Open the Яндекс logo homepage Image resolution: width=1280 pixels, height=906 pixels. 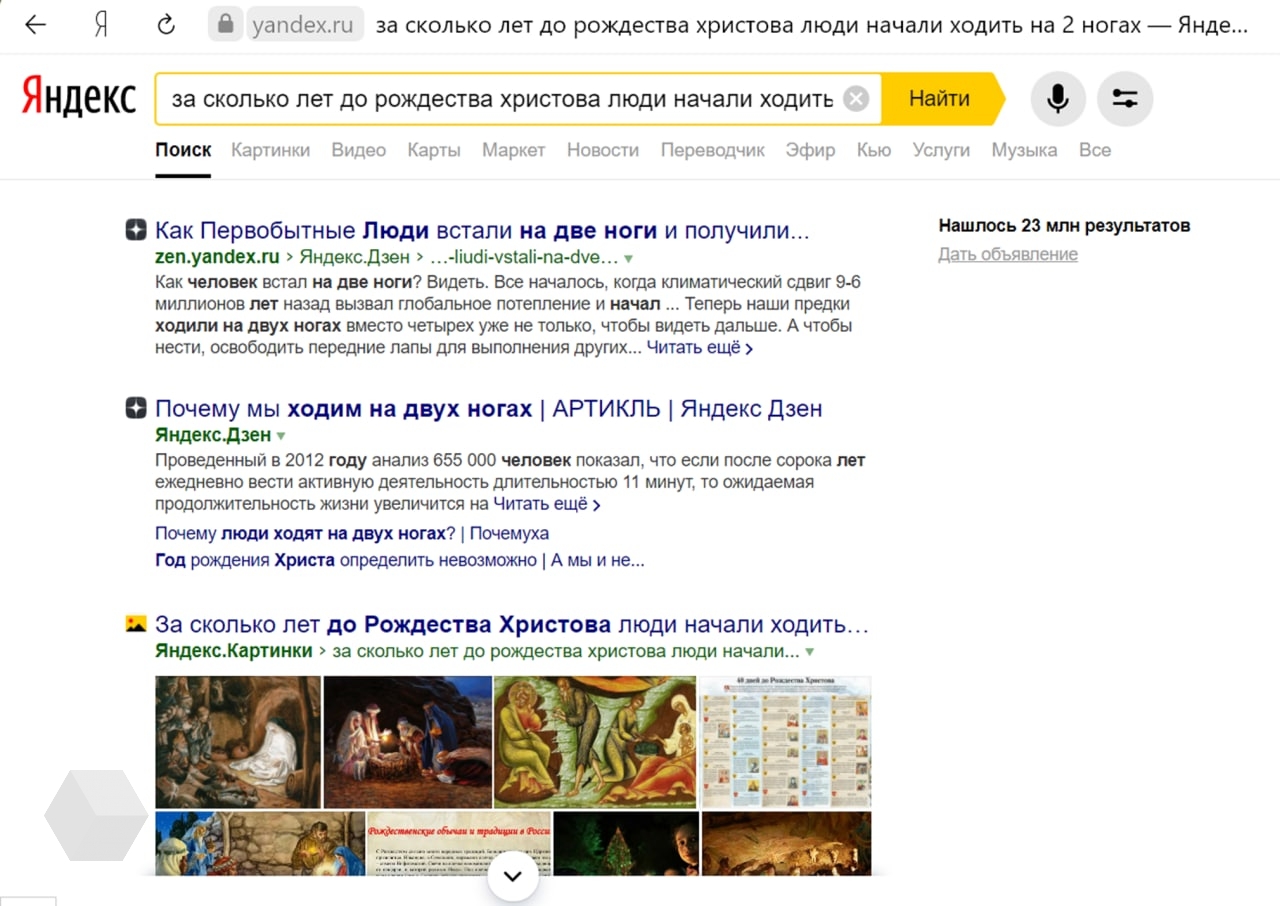(79, 99)
